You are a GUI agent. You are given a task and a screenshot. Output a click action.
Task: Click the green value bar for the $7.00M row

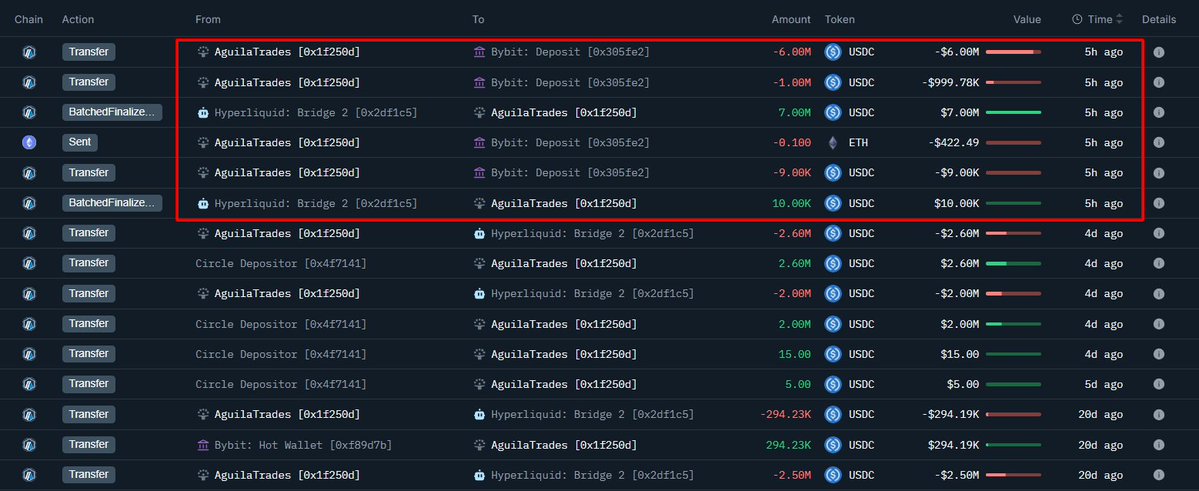coord(1013,112)
